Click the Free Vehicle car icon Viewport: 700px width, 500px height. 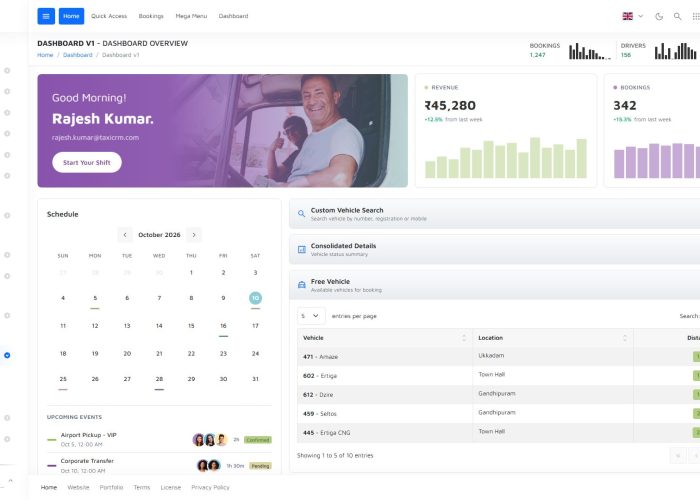pyautogui.click(x=302, y=285)
